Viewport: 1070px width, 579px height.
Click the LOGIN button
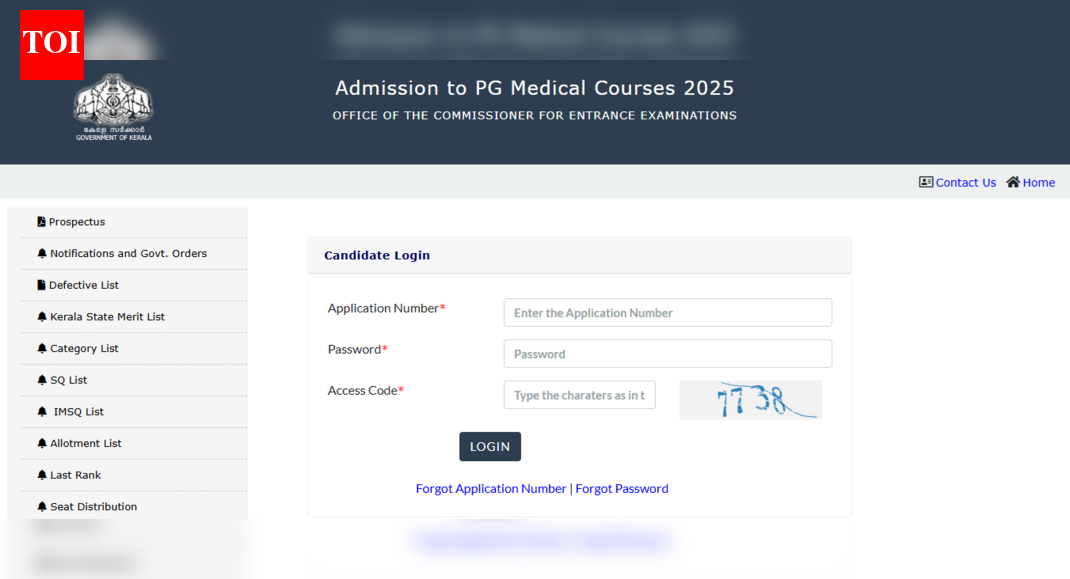[489, 446]
